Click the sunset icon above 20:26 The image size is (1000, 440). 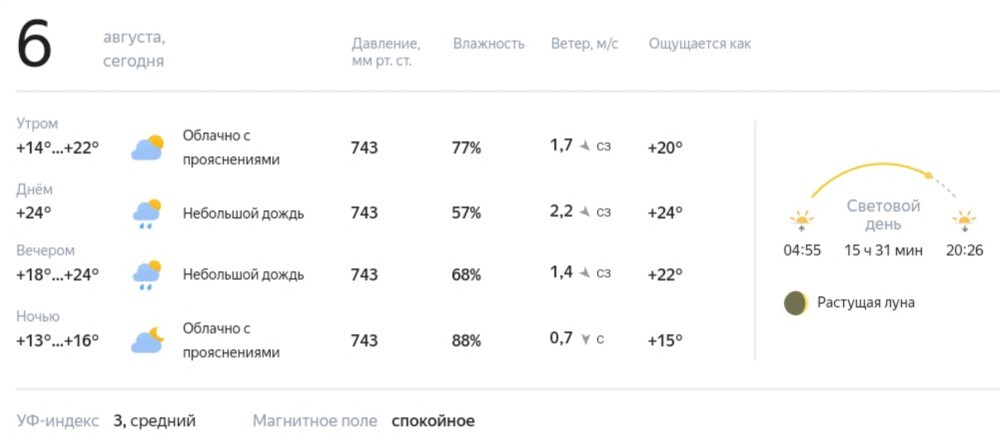click(x=964, y=221)
